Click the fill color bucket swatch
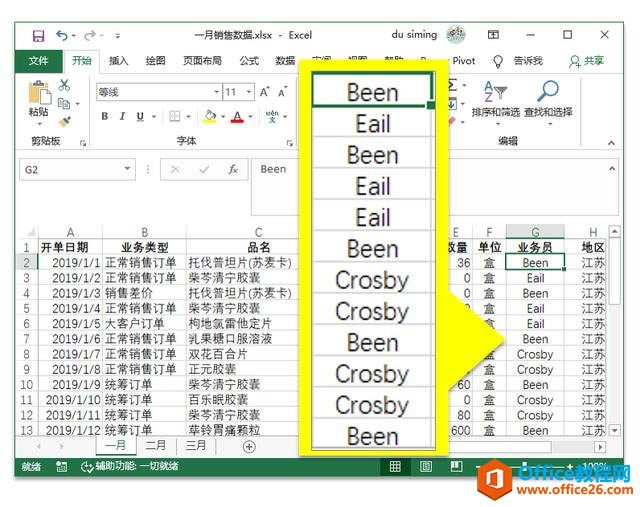The height and width of the screenshot is (507, 640). pyautogui.click(x=210, y=116)
